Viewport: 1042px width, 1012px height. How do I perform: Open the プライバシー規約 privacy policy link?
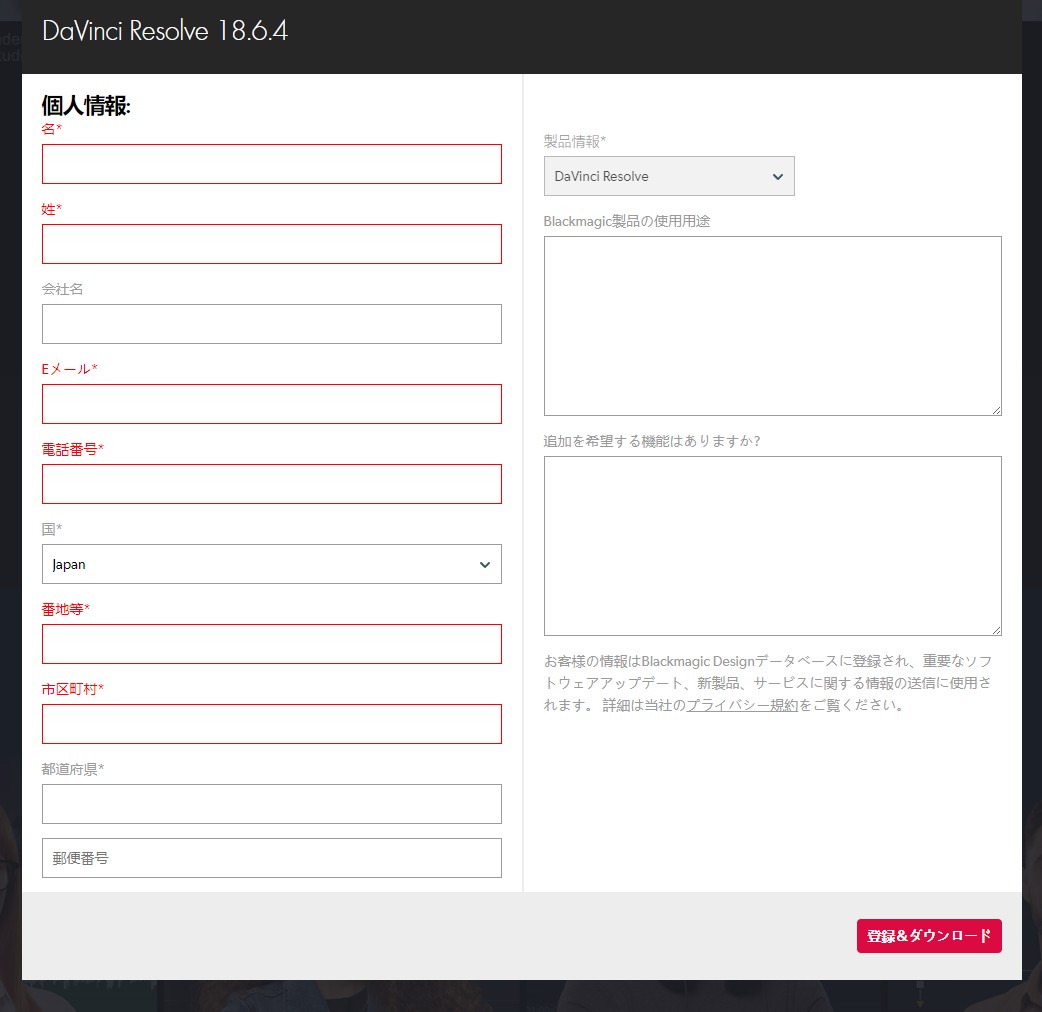[x=742, y=705]
